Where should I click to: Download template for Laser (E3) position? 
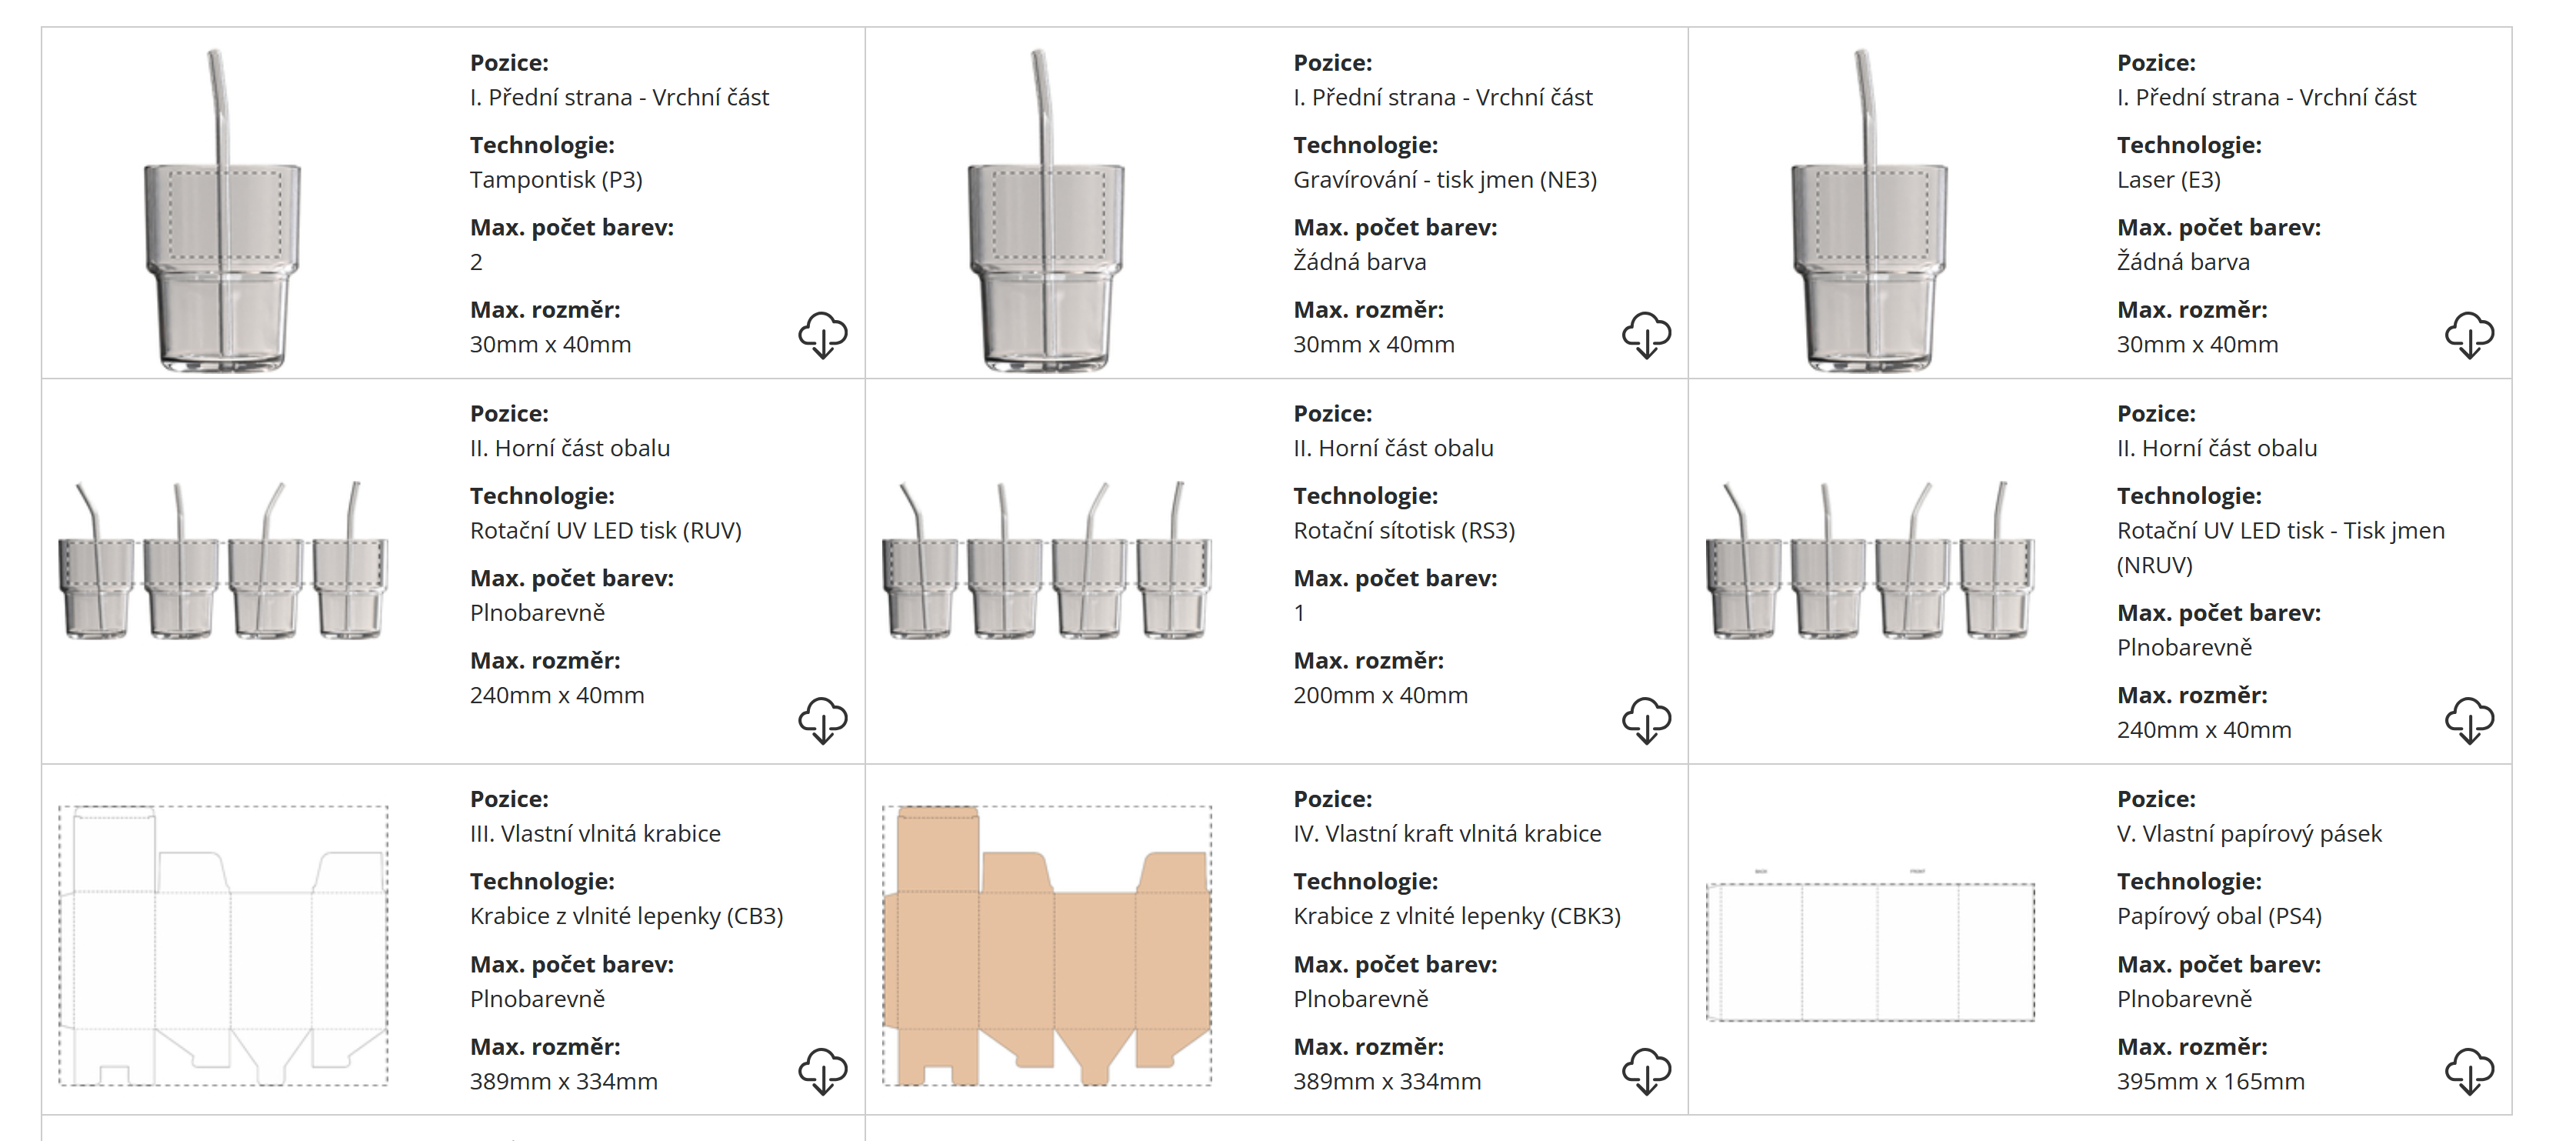tap(2468, 335)
